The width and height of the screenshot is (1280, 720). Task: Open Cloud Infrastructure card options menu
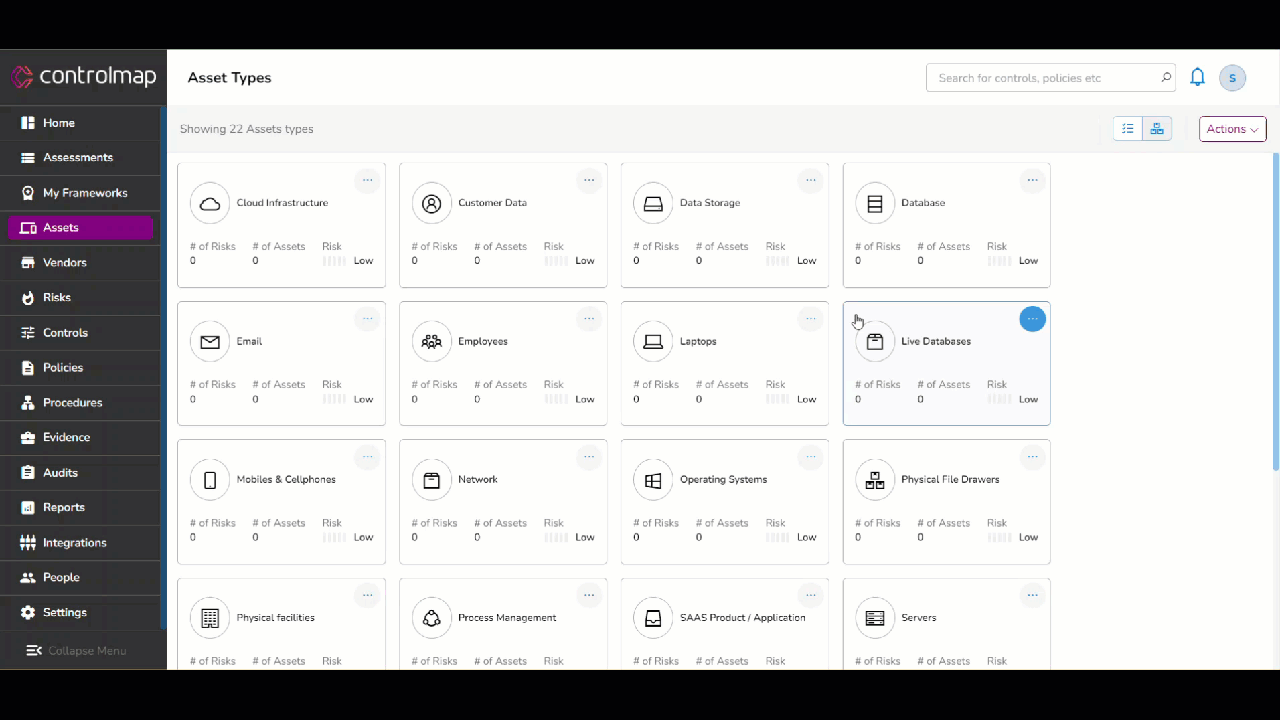click(x=368, y=181)
